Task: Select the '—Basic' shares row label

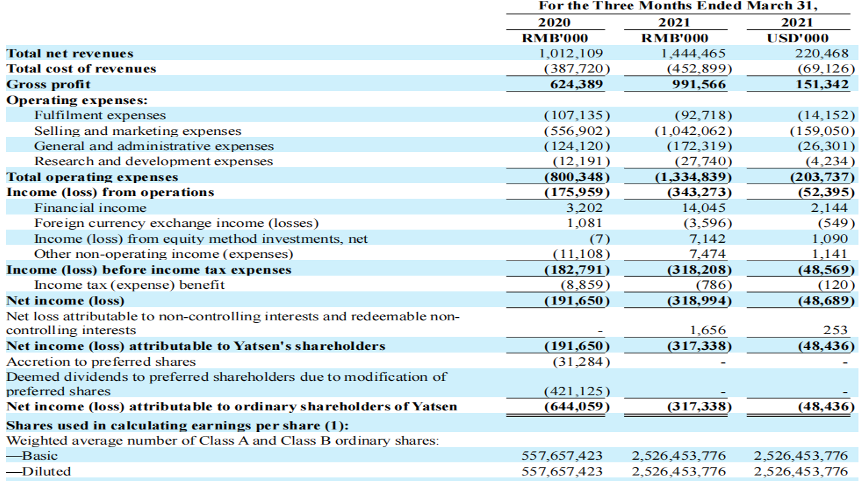Action: [x=31, y=456]
